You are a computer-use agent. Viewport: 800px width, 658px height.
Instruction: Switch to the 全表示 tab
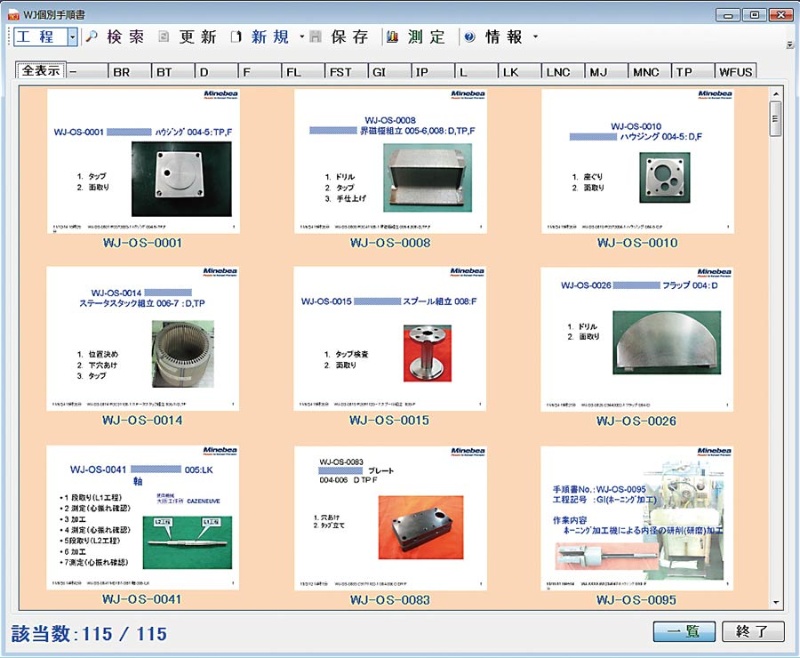[42, 71]
